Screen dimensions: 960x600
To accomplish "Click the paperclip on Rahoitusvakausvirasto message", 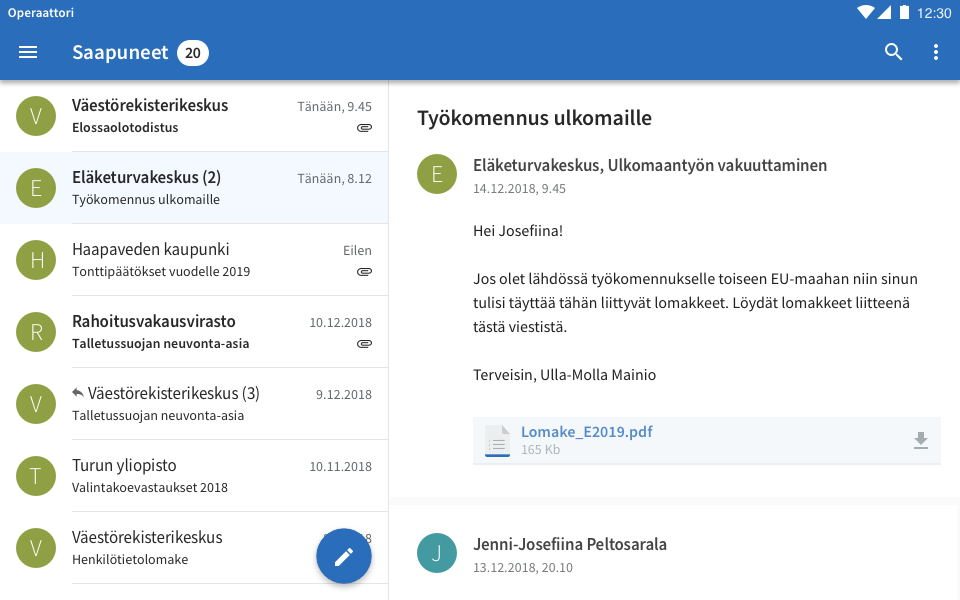I will [364, 344].
